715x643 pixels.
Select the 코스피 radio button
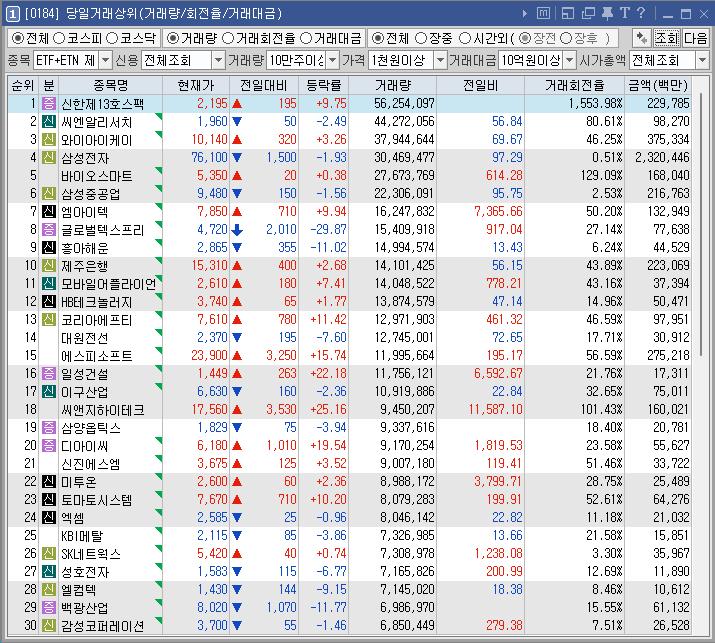[x=59, y=38]
